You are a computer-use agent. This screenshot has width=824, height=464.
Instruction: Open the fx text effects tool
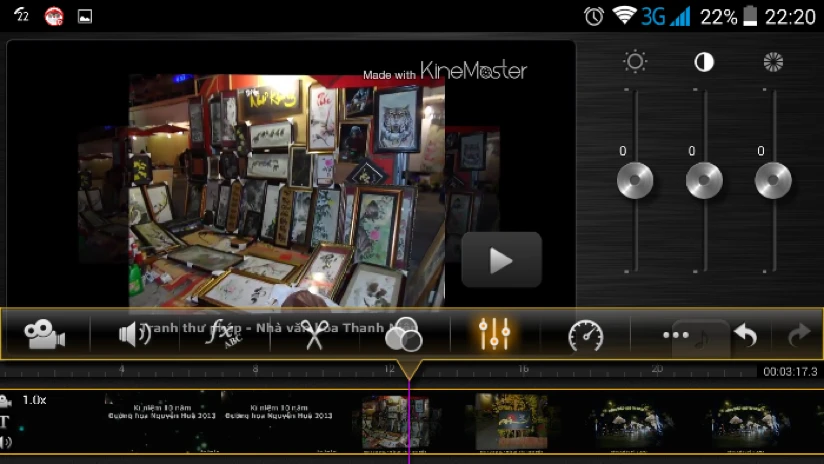coord(223,334)
